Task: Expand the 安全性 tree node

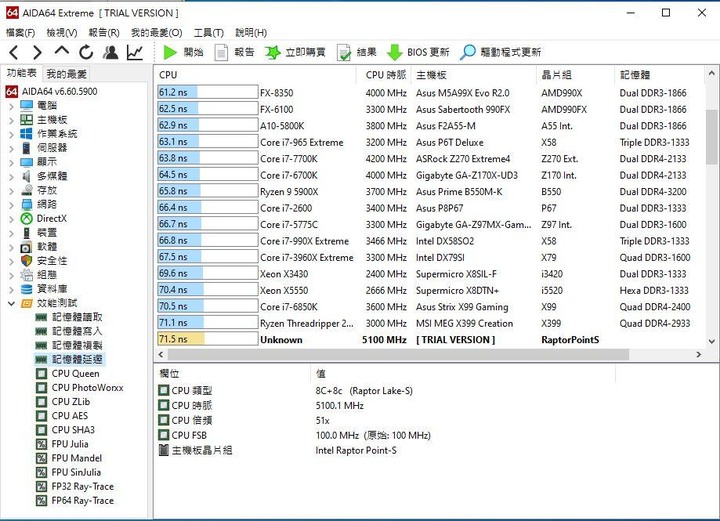Action: click(x=11, y=262)
